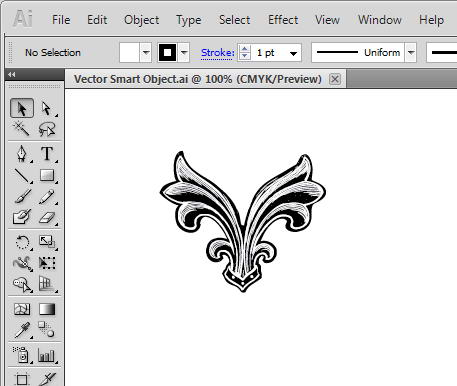The width and height of the screenshot is (457, 386).
Task: Click the Ai application logo
Action: 23,19
